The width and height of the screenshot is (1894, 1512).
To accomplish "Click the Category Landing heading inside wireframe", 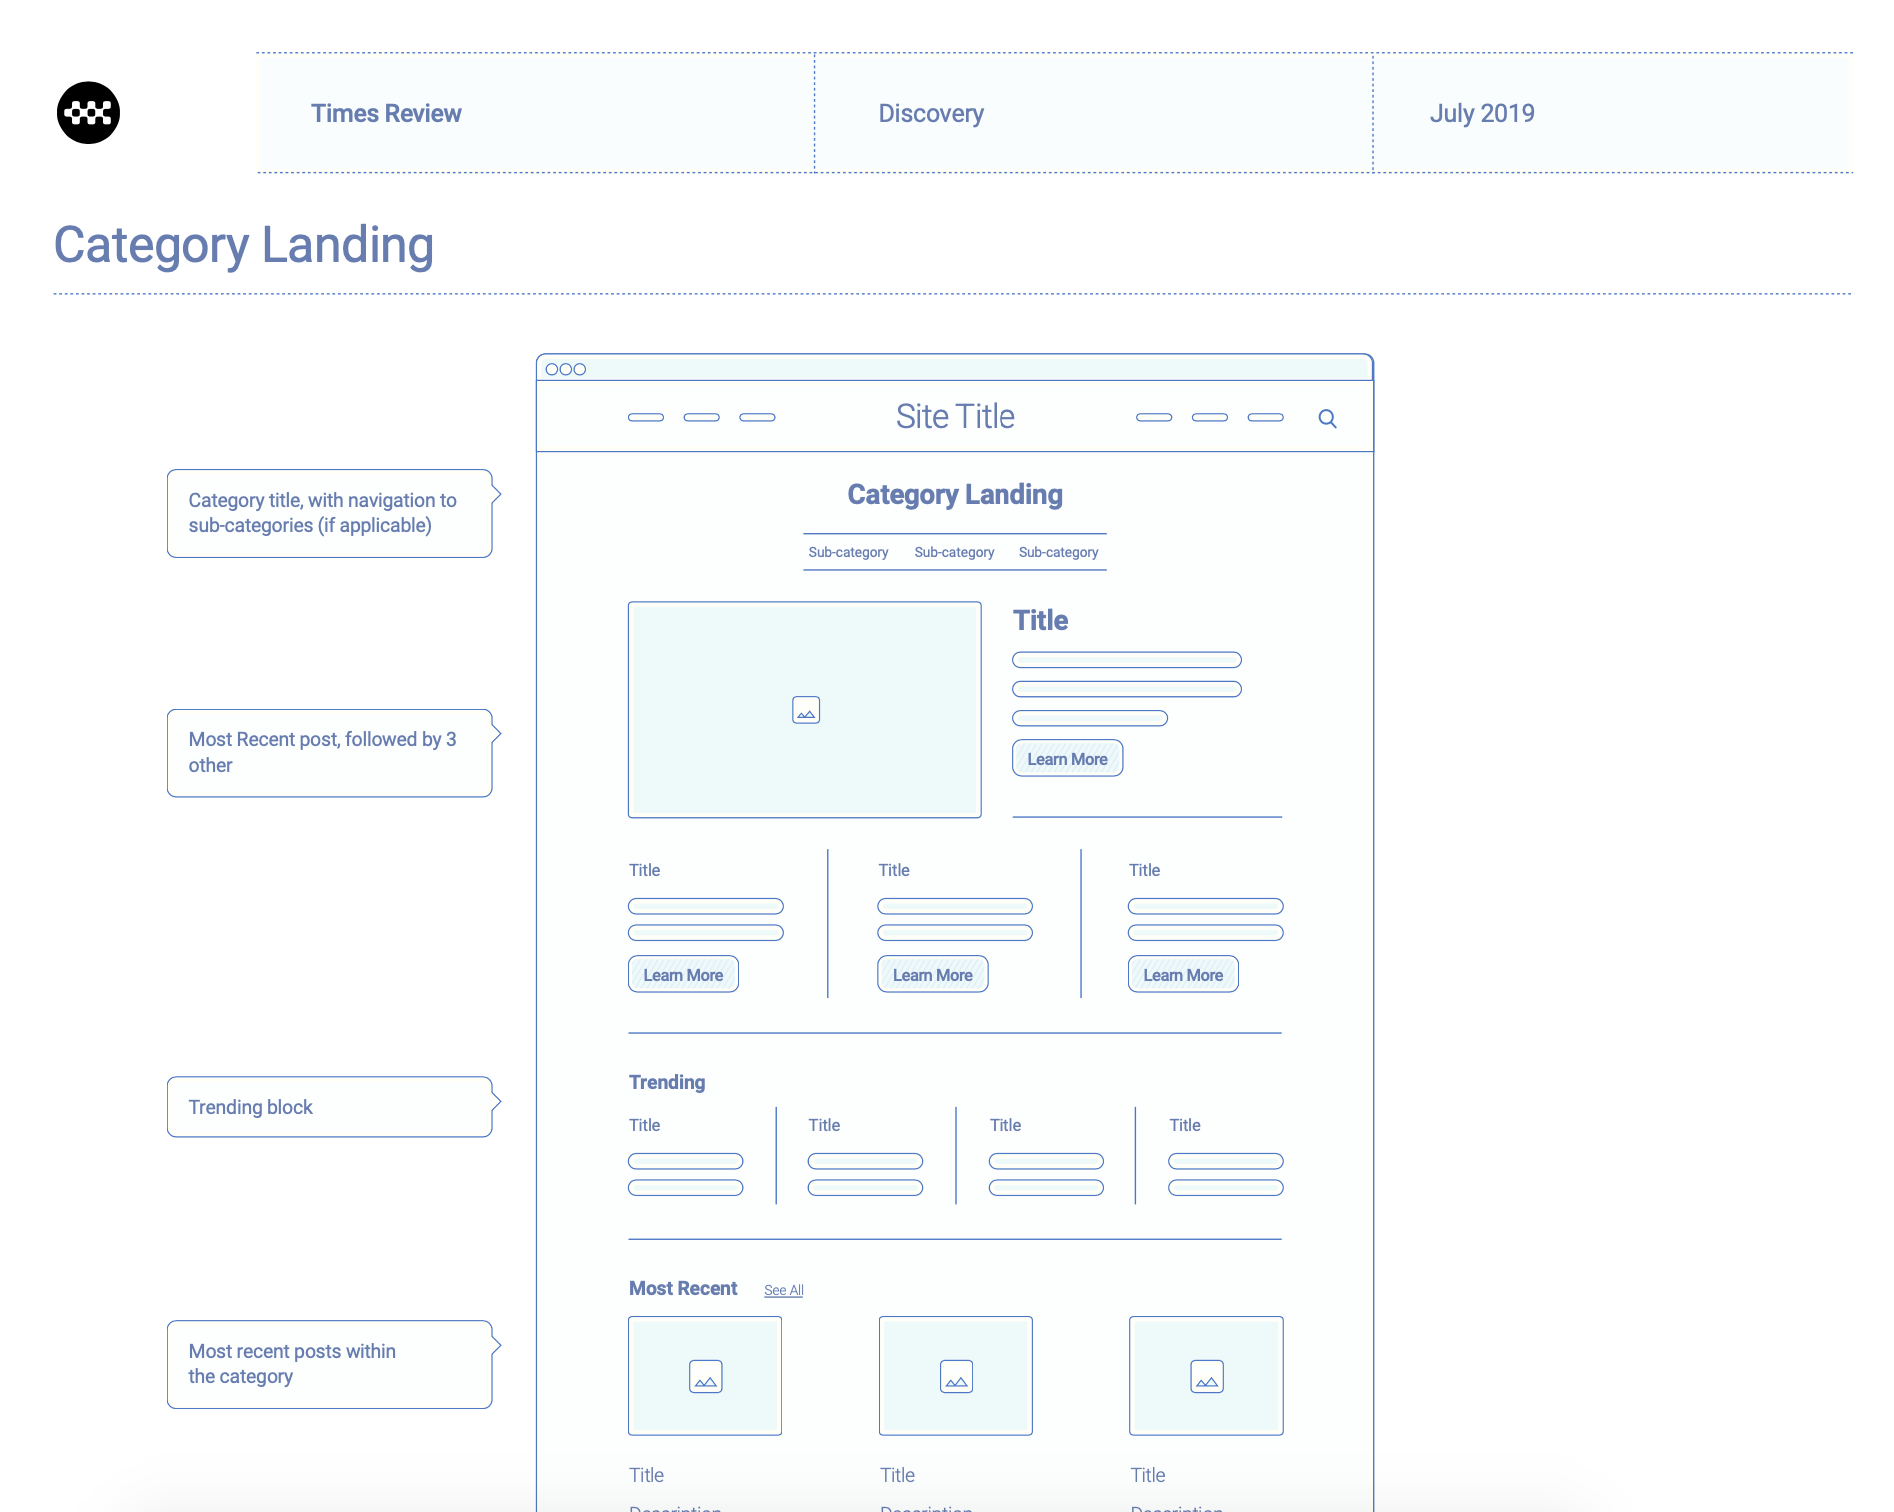I will coord(955,494).
